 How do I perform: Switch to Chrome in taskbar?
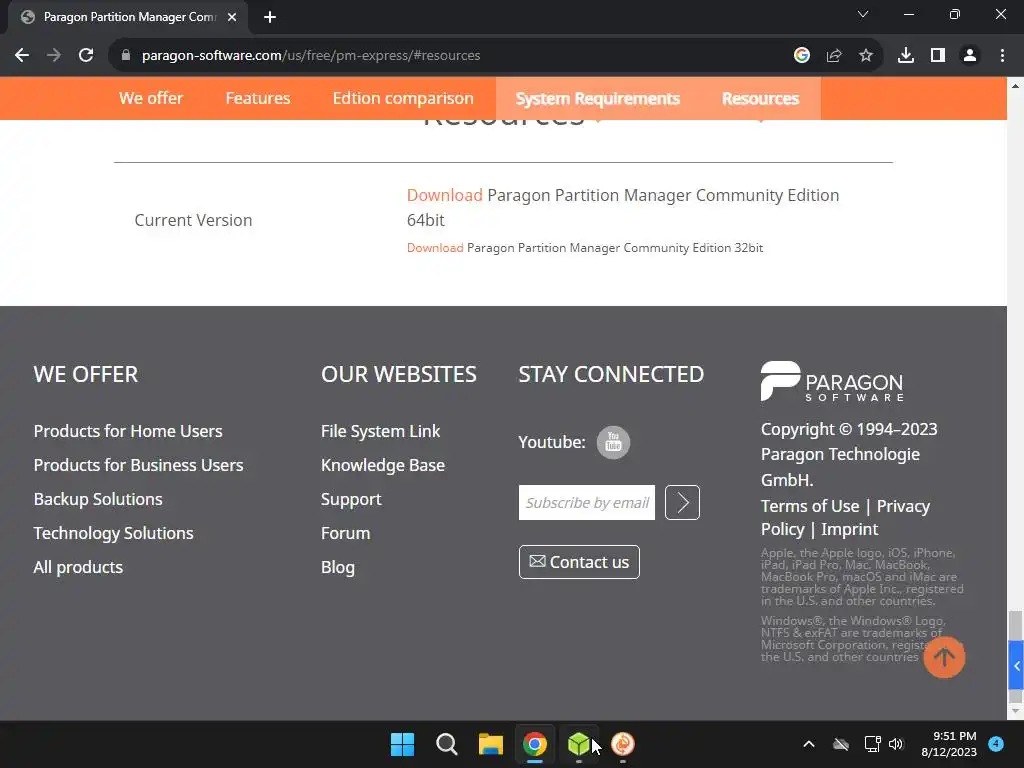point(535,744)
